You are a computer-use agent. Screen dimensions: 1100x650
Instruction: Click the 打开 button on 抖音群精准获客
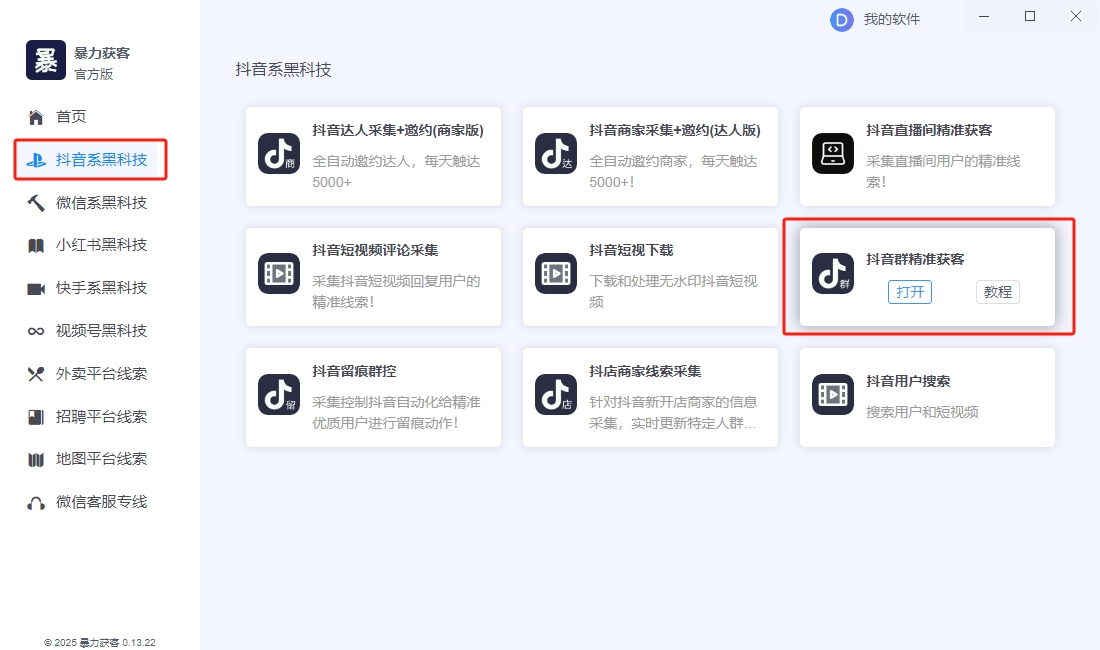coord(909,292)
